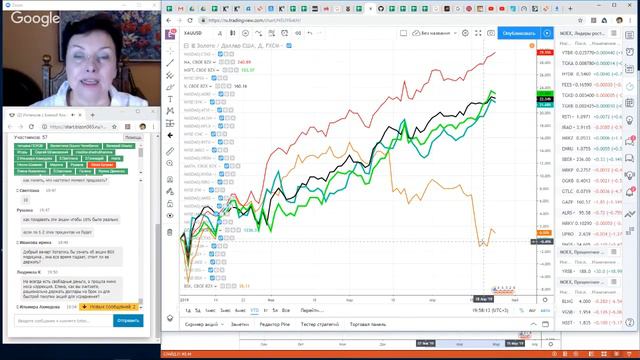Toggle the blue icon after Золото / Доллар США title

(289, 46)
